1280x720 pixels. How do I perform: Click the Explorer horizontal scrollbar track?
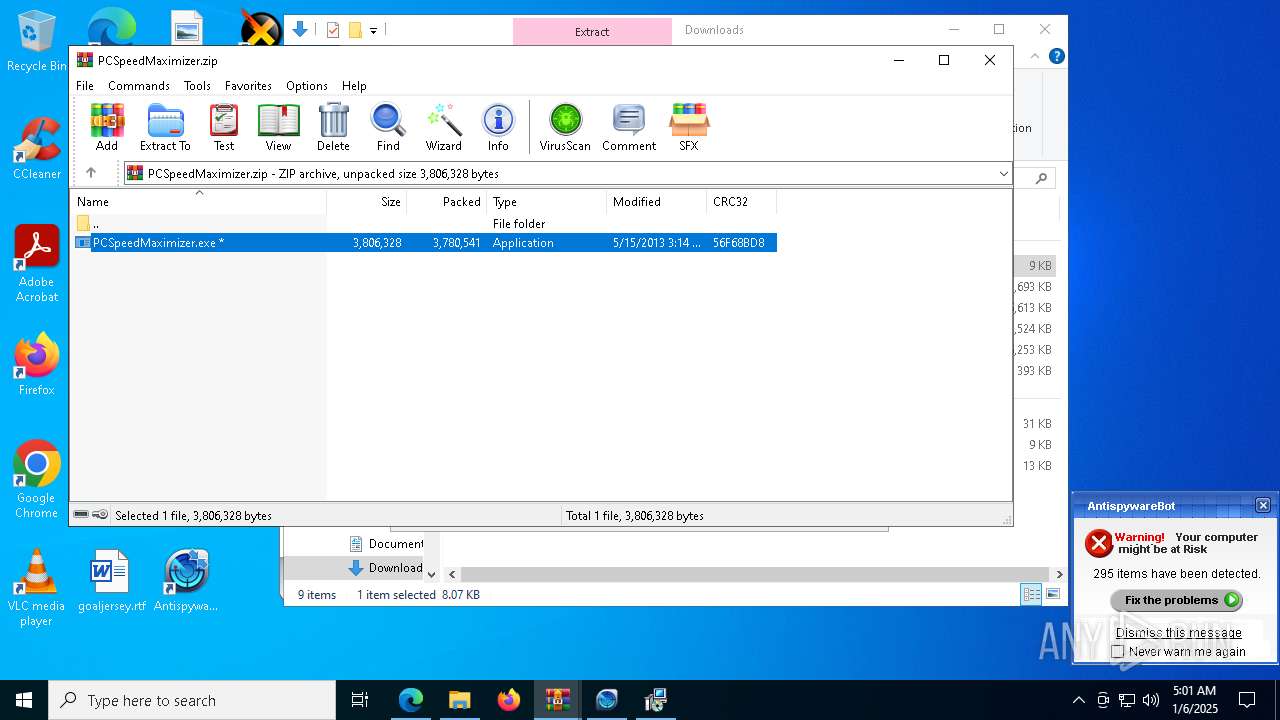(x=755, y=574)
